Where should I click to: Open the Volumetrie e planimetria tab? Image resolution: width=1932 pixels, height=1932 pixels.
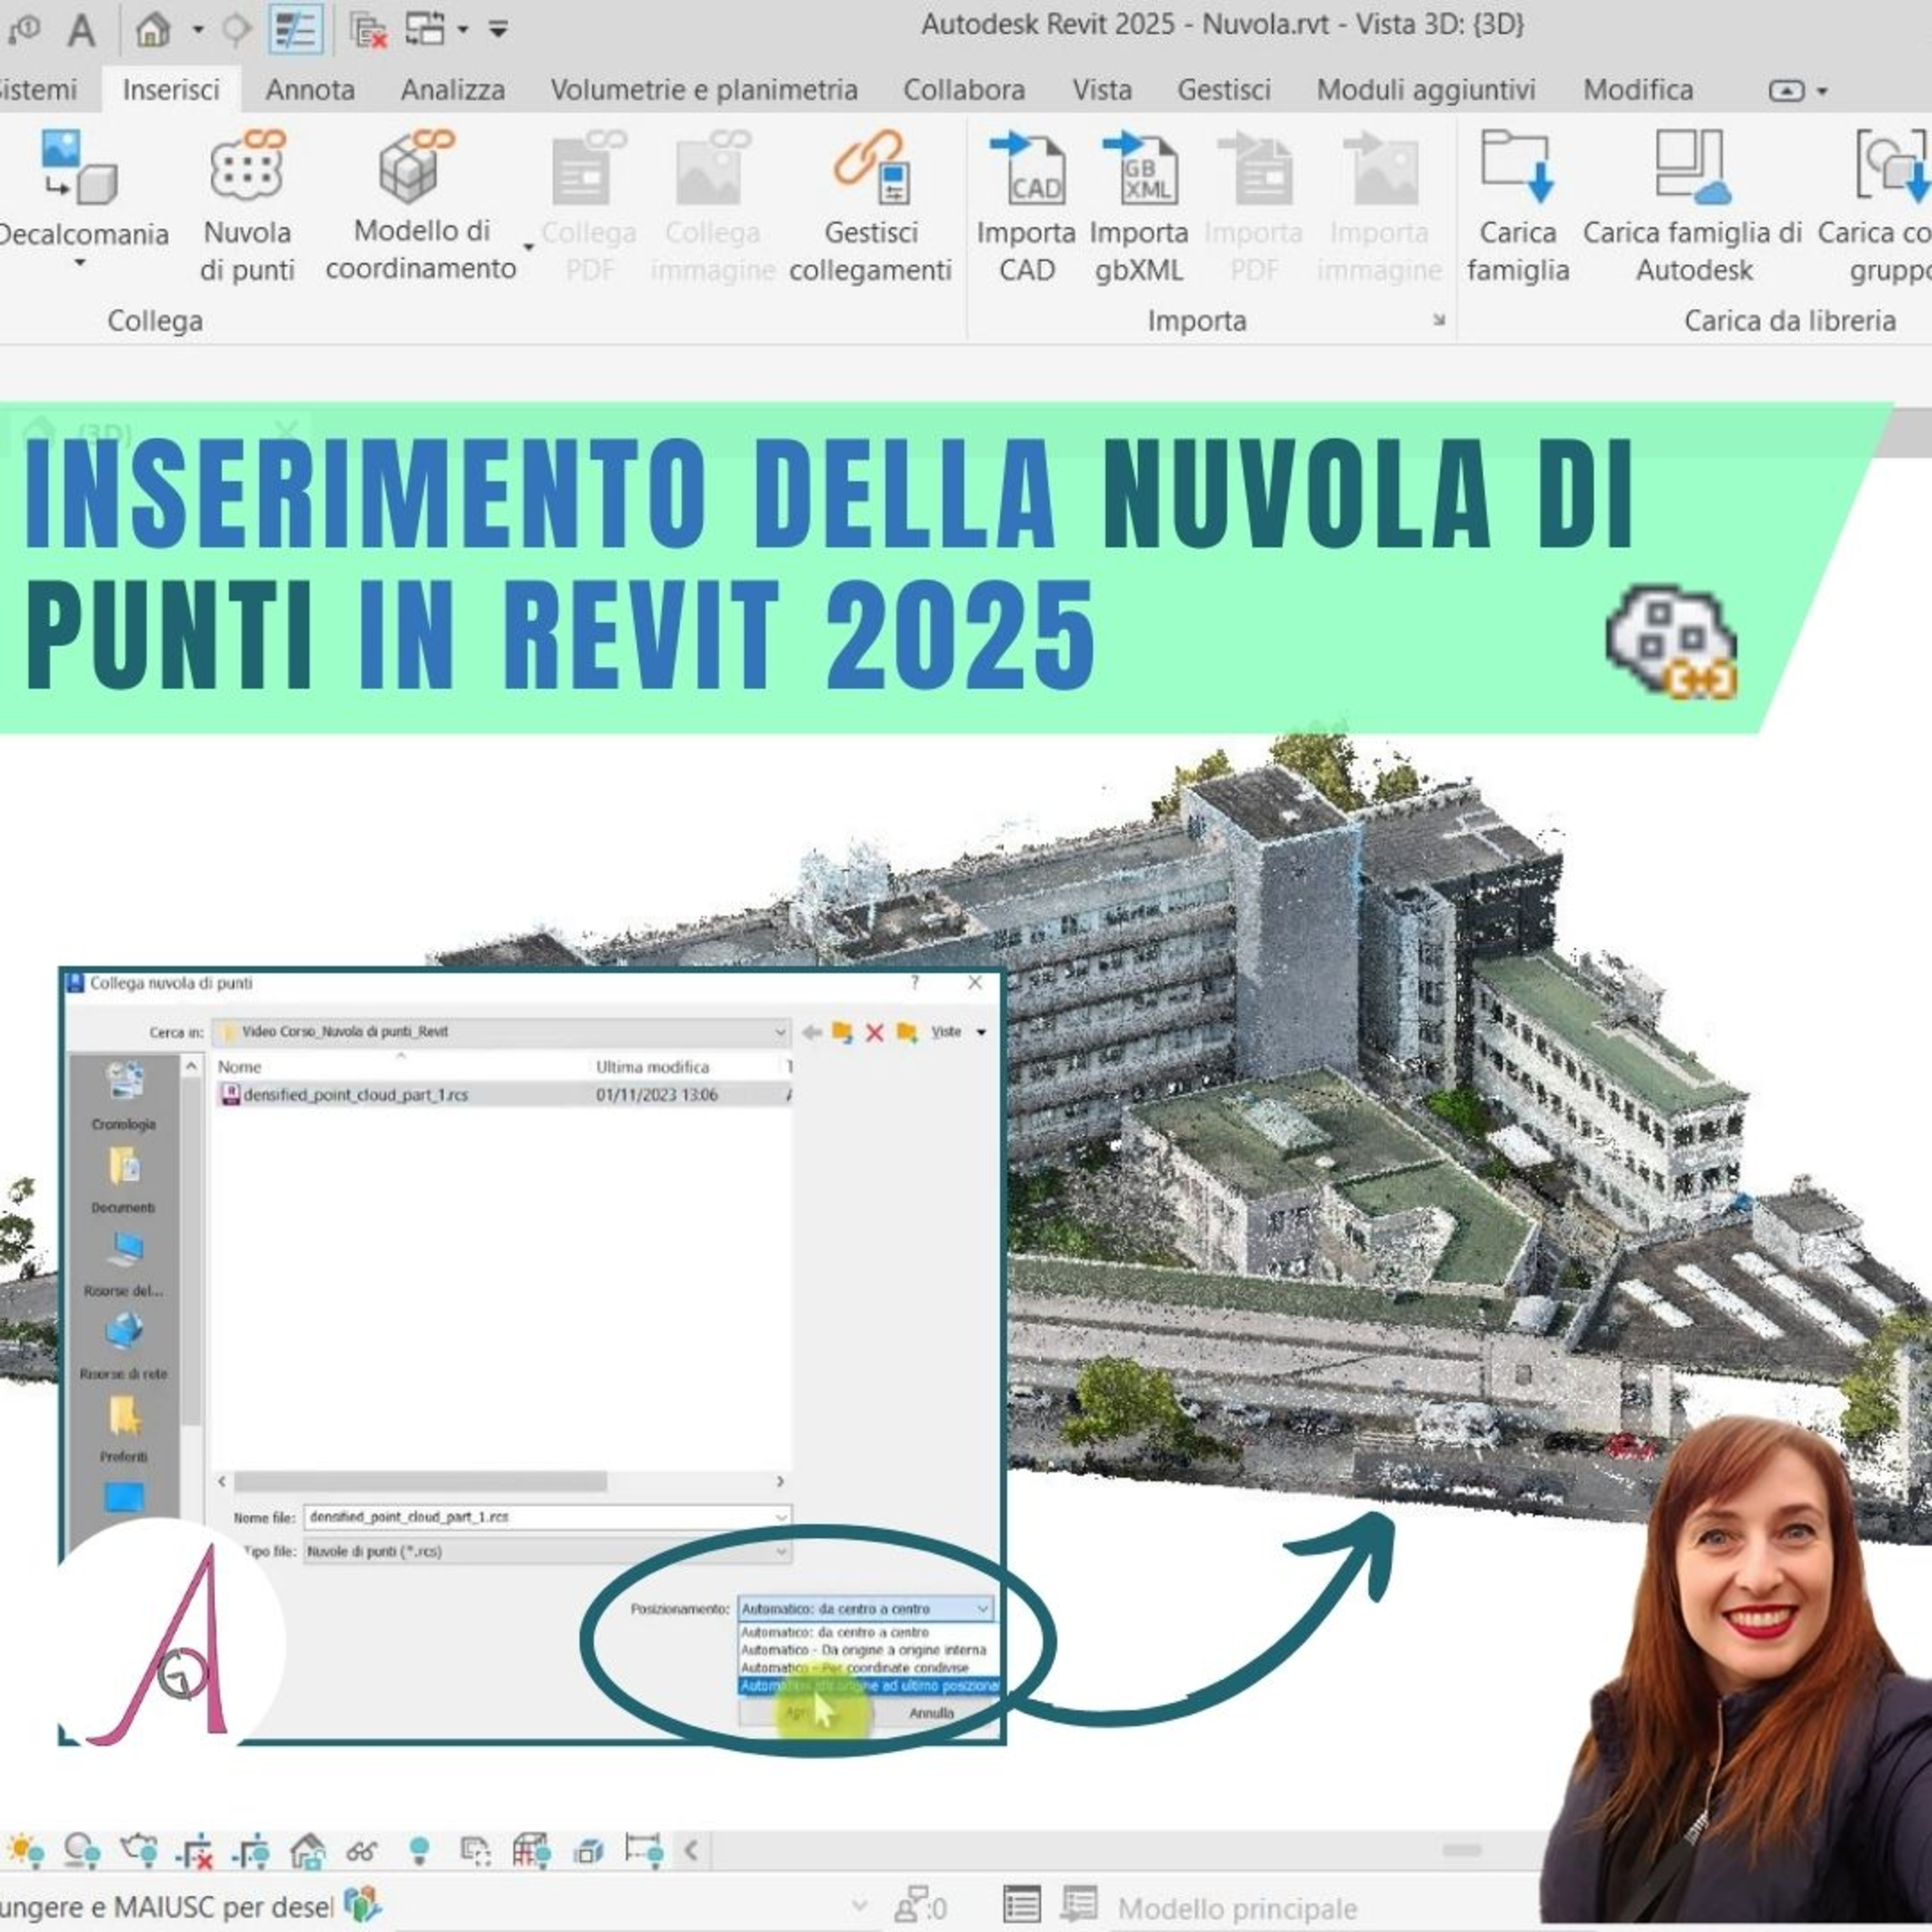pos(704,90)
